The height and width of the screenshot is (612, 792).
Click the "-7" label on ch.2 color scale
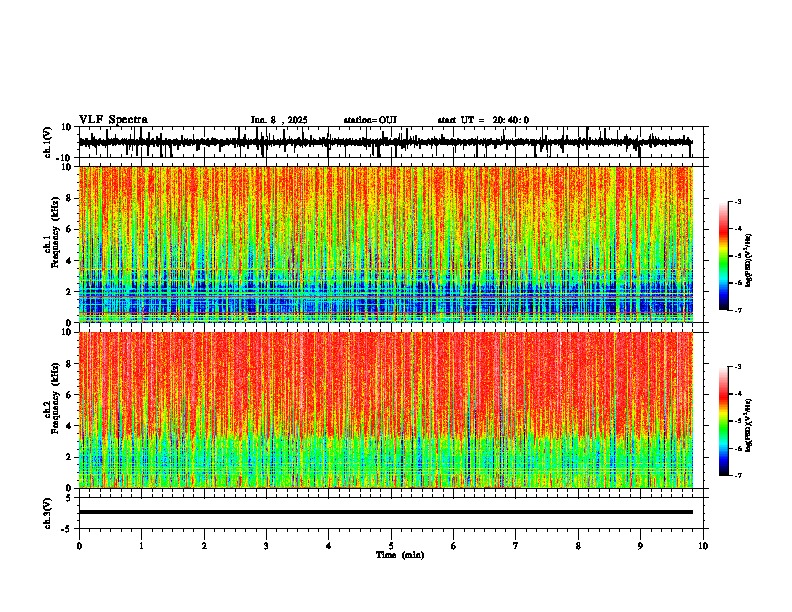[737, 476]
